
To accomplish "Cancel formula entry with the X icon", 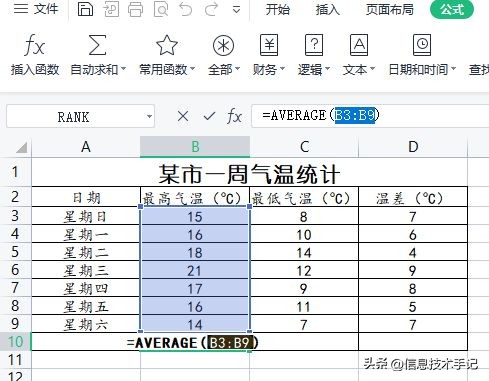I will pos(183,116).
